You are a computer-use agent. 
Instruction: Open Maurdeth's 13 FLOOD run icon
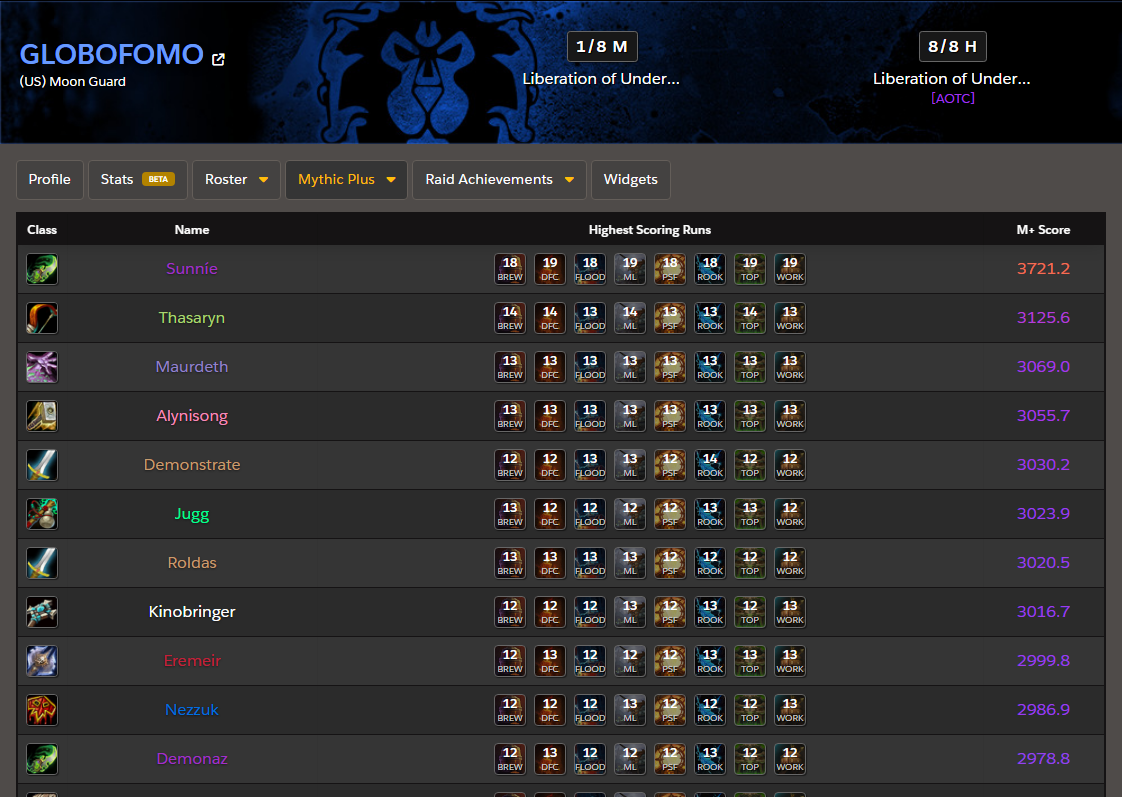pos(590,367)
